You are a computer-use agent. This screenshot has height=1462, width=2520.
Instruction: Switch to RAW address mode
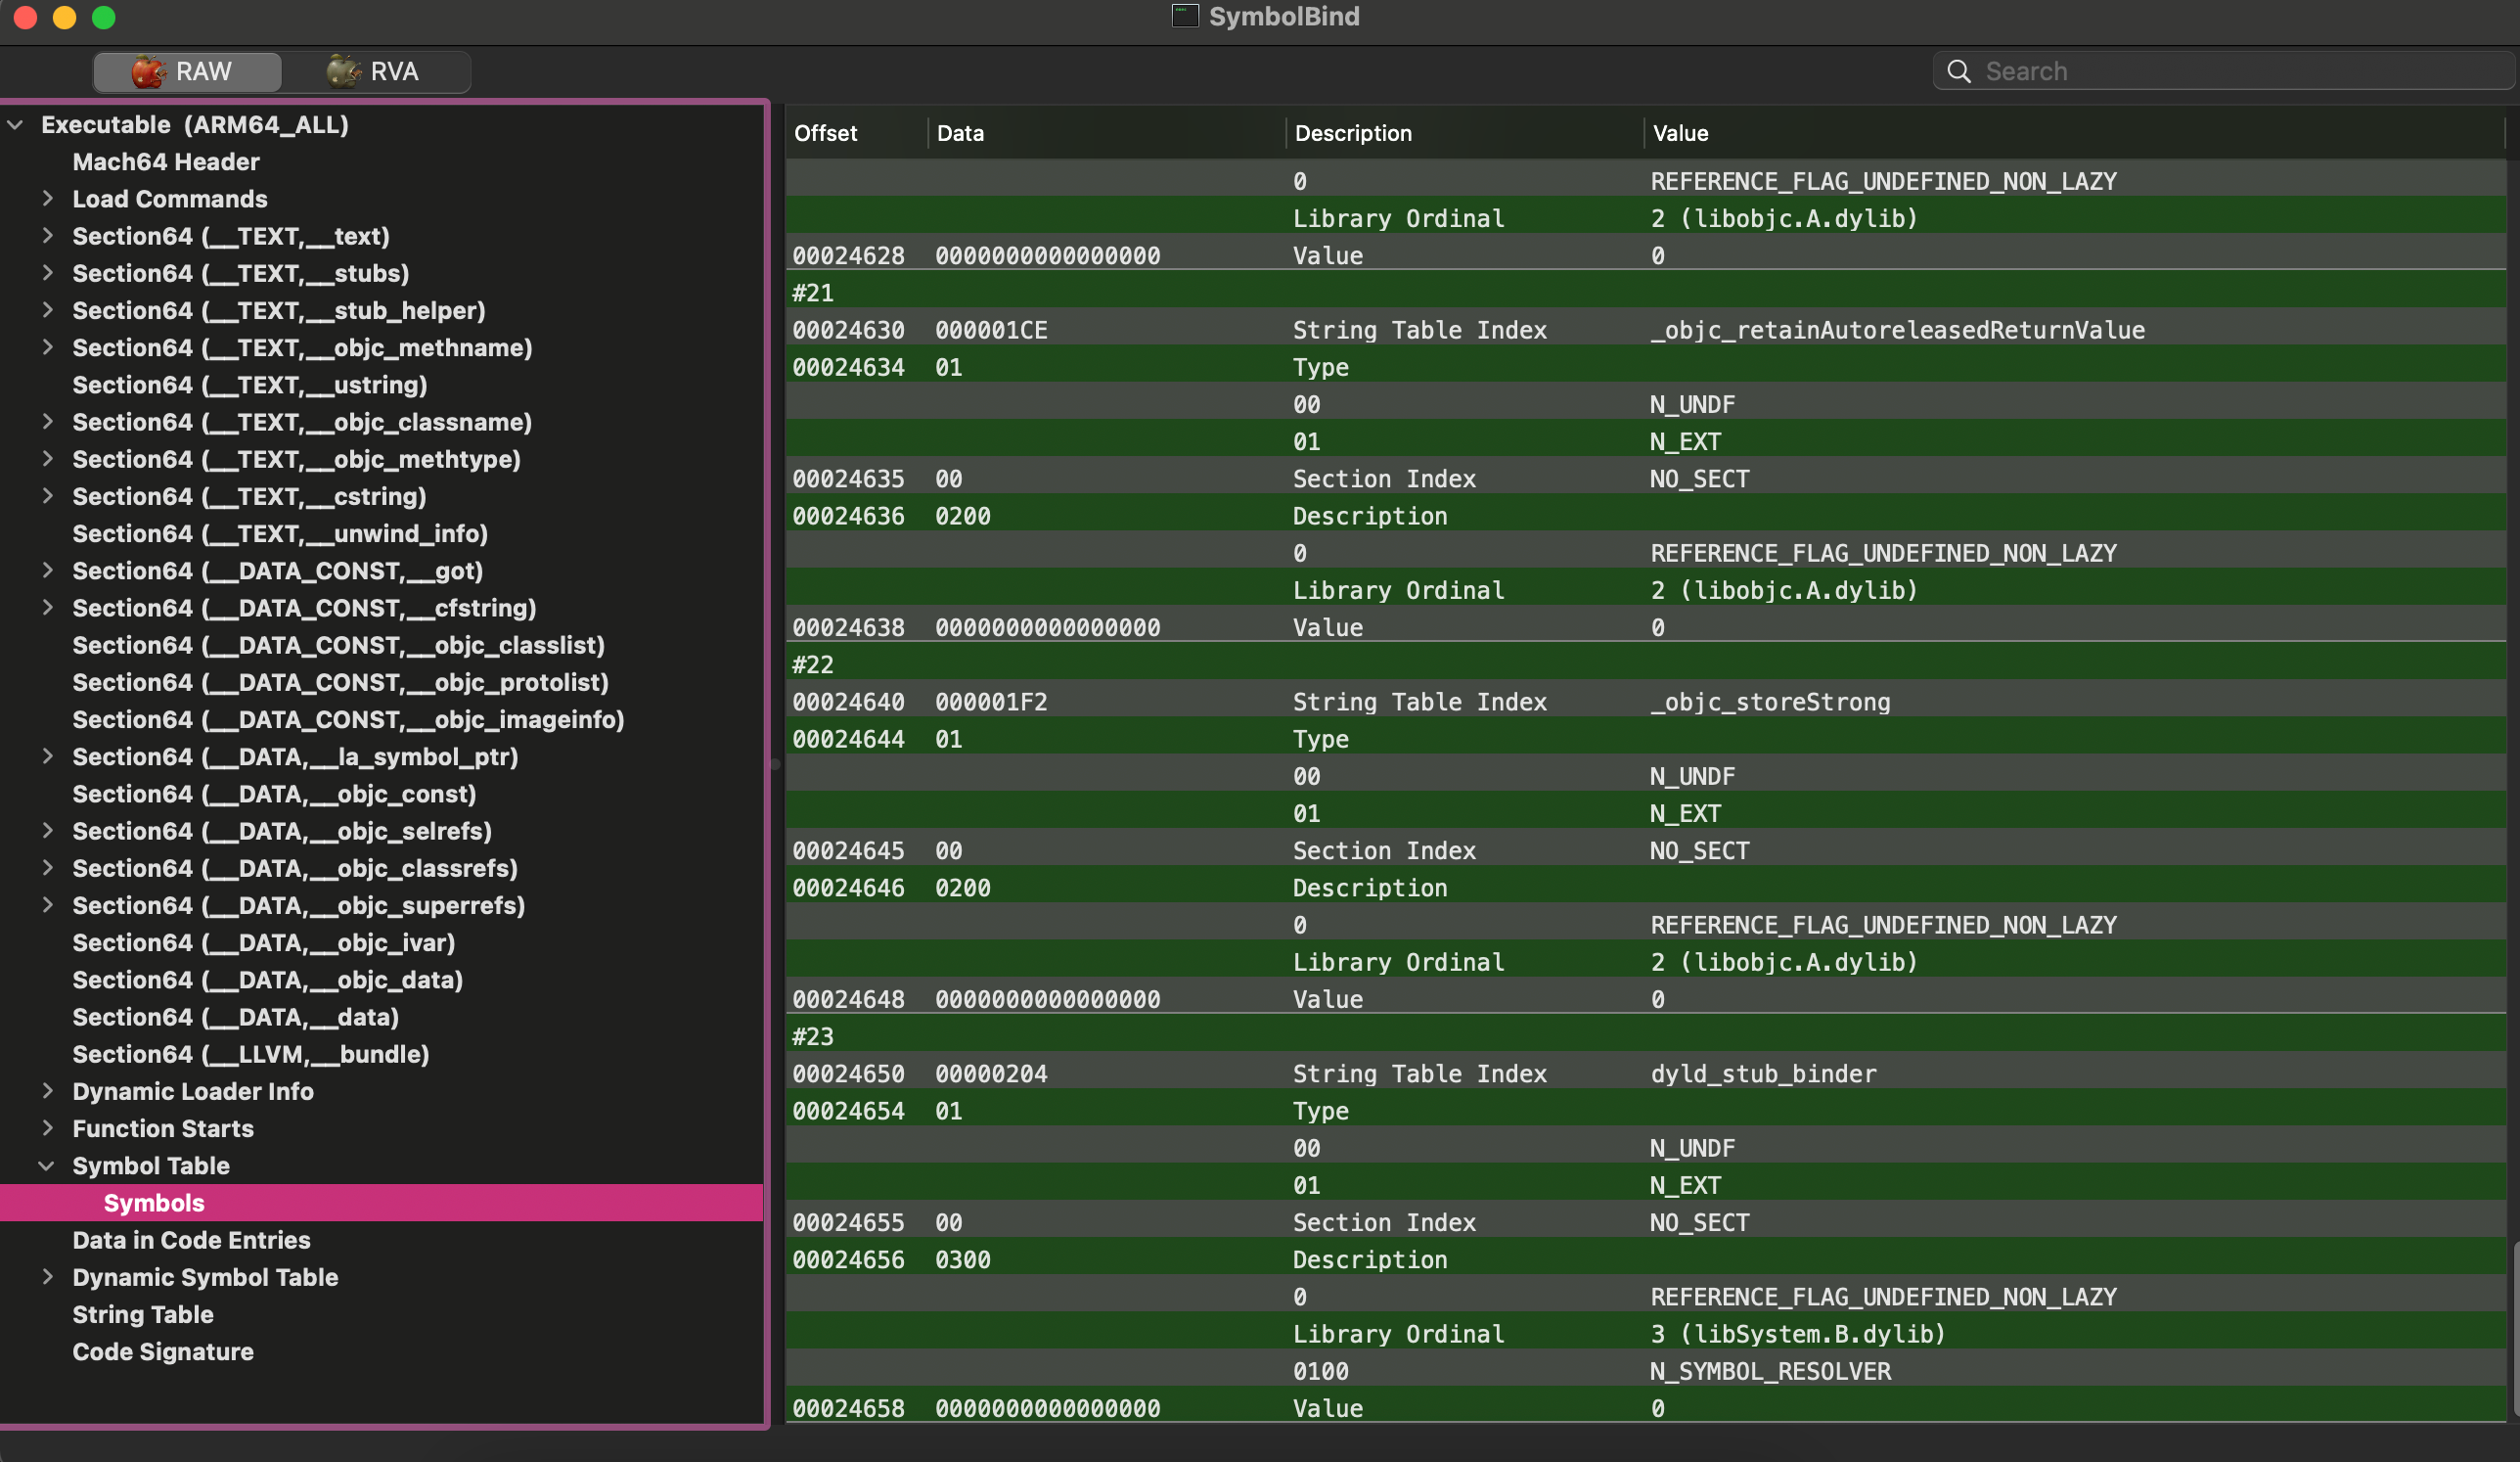[188, 71]
